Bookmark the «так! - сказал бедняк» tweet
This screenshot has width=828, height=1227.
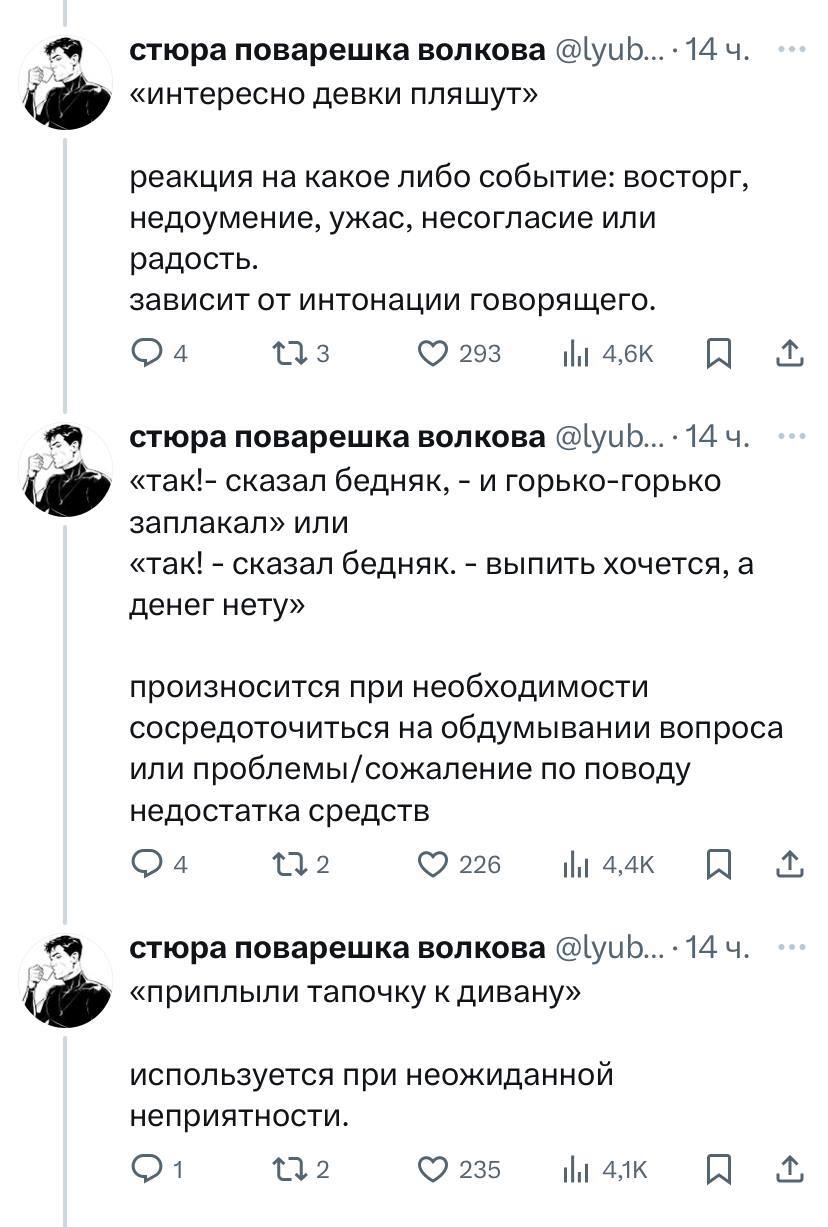click(x=718, y=864)
